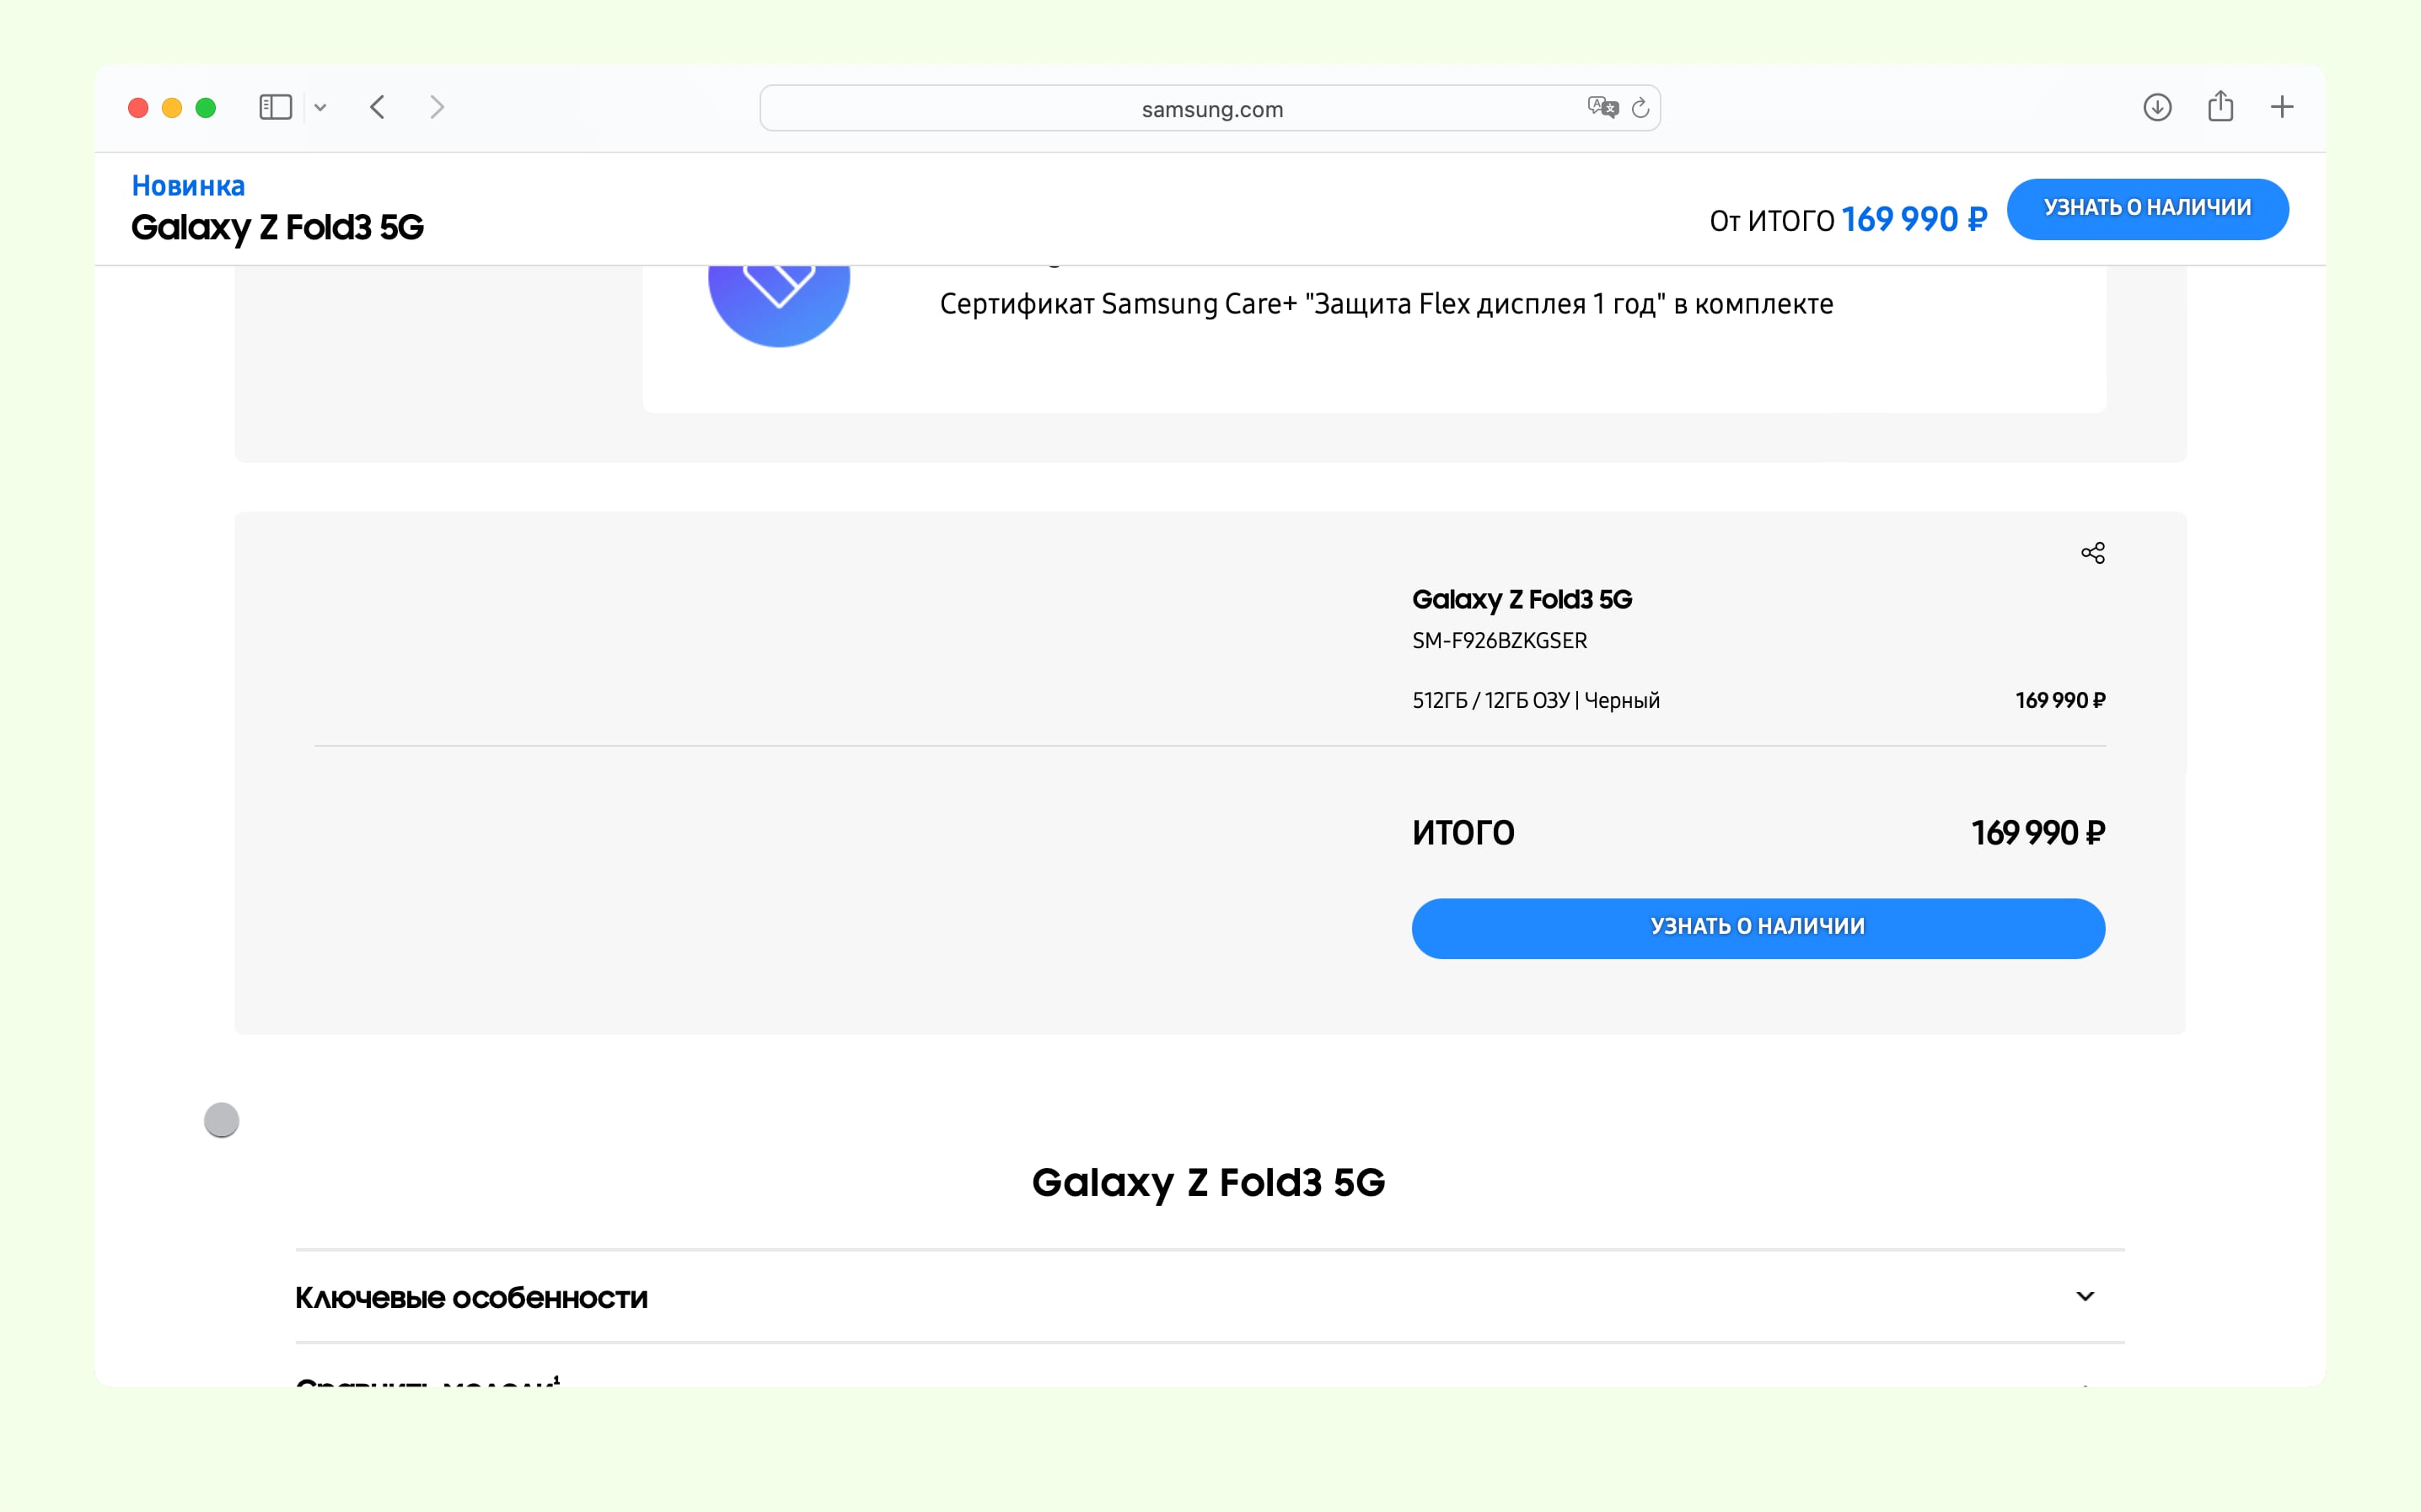Screen dimensions: 2421x1512
Task: Toggle the Safari sidebar icon
Action: pyautogui.click(x=275, y=107)
